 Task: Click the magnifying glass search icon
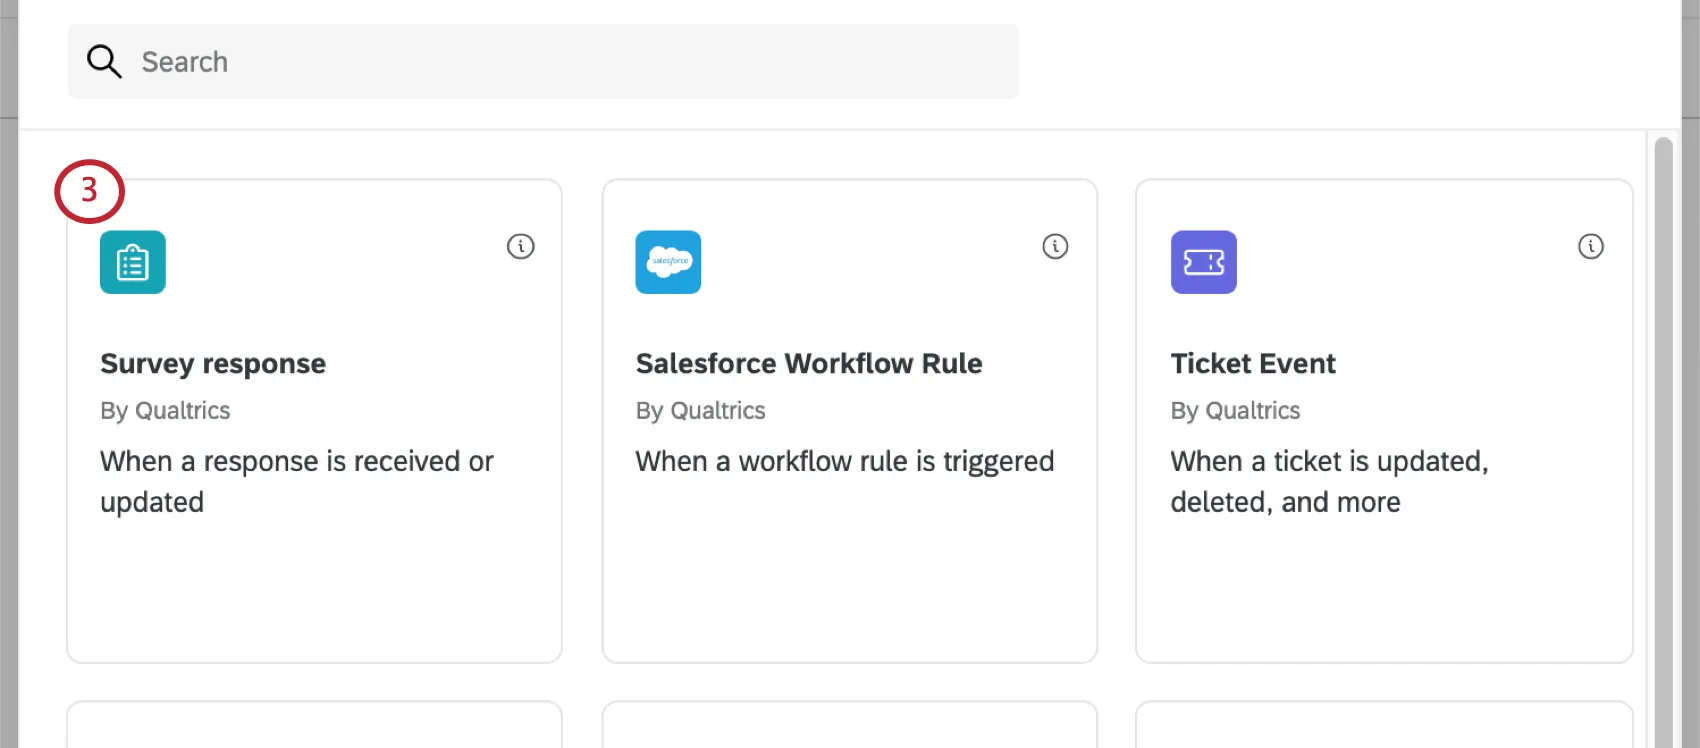click(x=104, y=62)
